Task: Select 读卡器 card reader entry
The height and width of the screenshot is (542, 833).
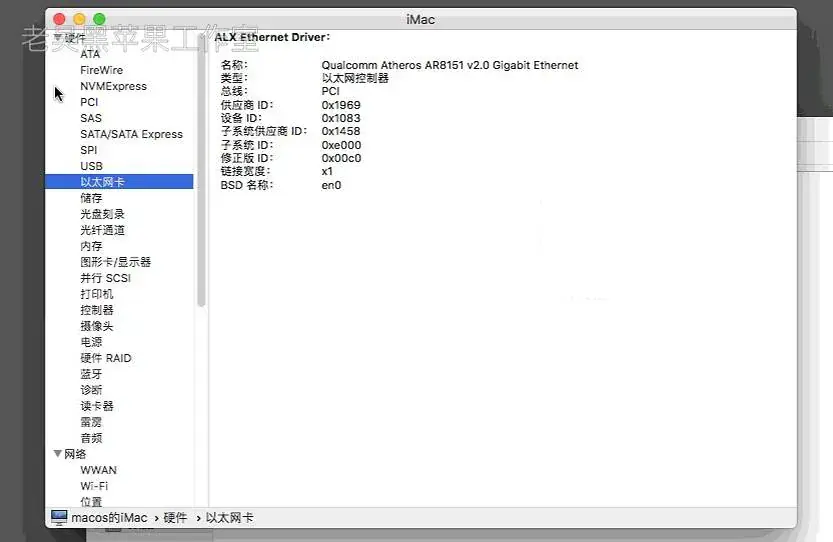Action: 97,406
